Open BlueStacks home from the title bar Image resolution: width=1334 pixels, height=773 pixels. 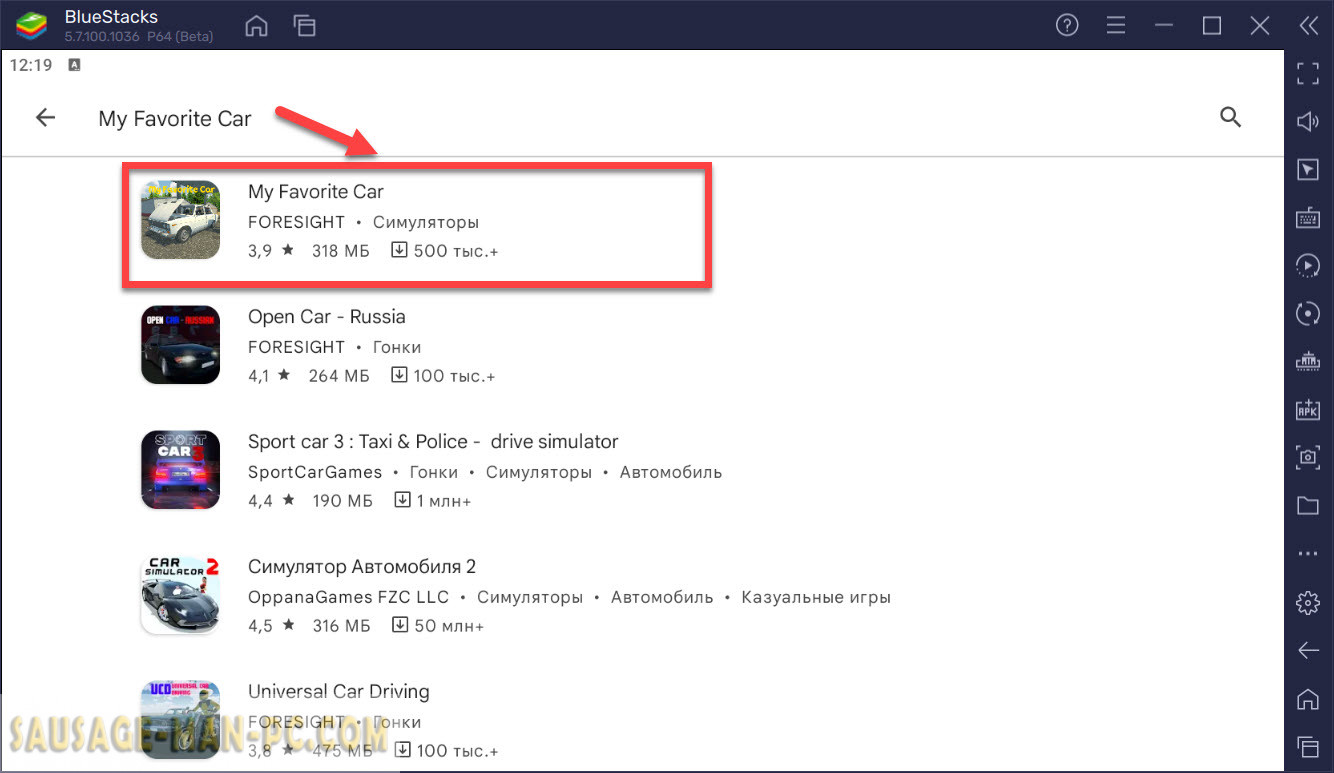257,26
